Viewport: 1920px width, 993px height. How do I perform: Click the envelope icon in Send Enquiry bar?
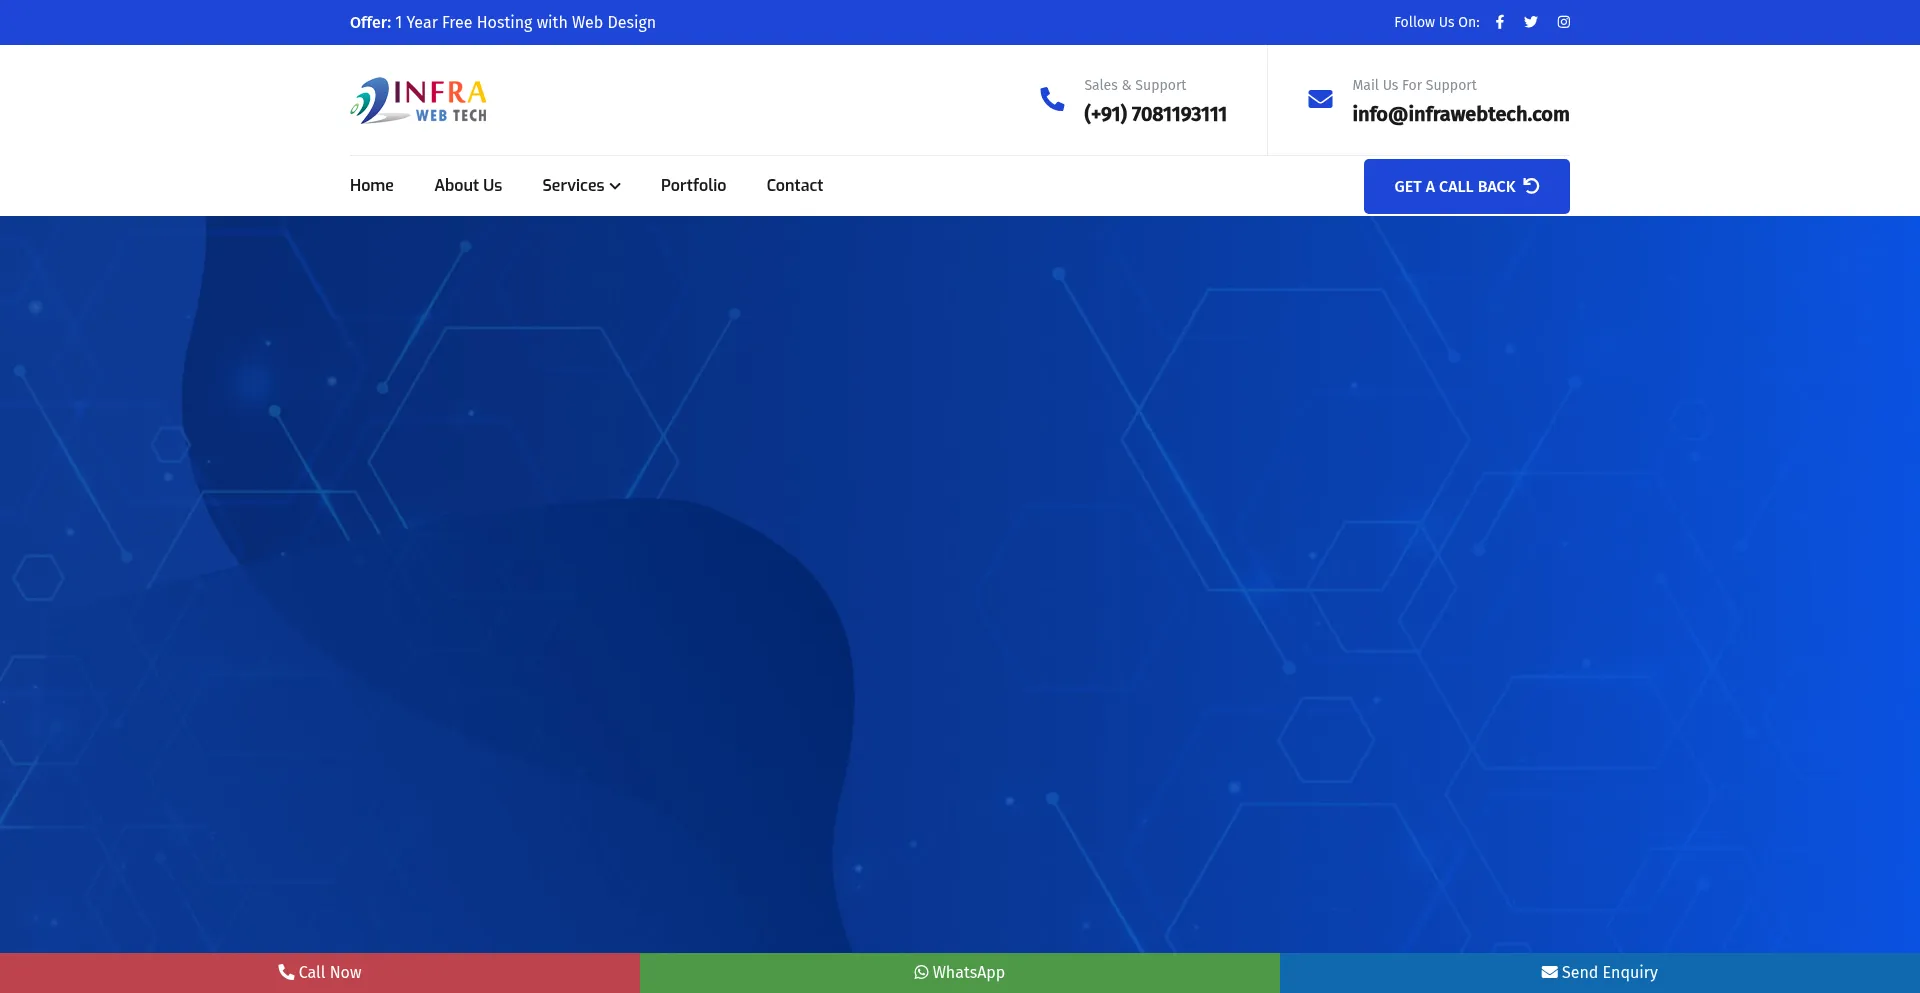[1549, 972]
